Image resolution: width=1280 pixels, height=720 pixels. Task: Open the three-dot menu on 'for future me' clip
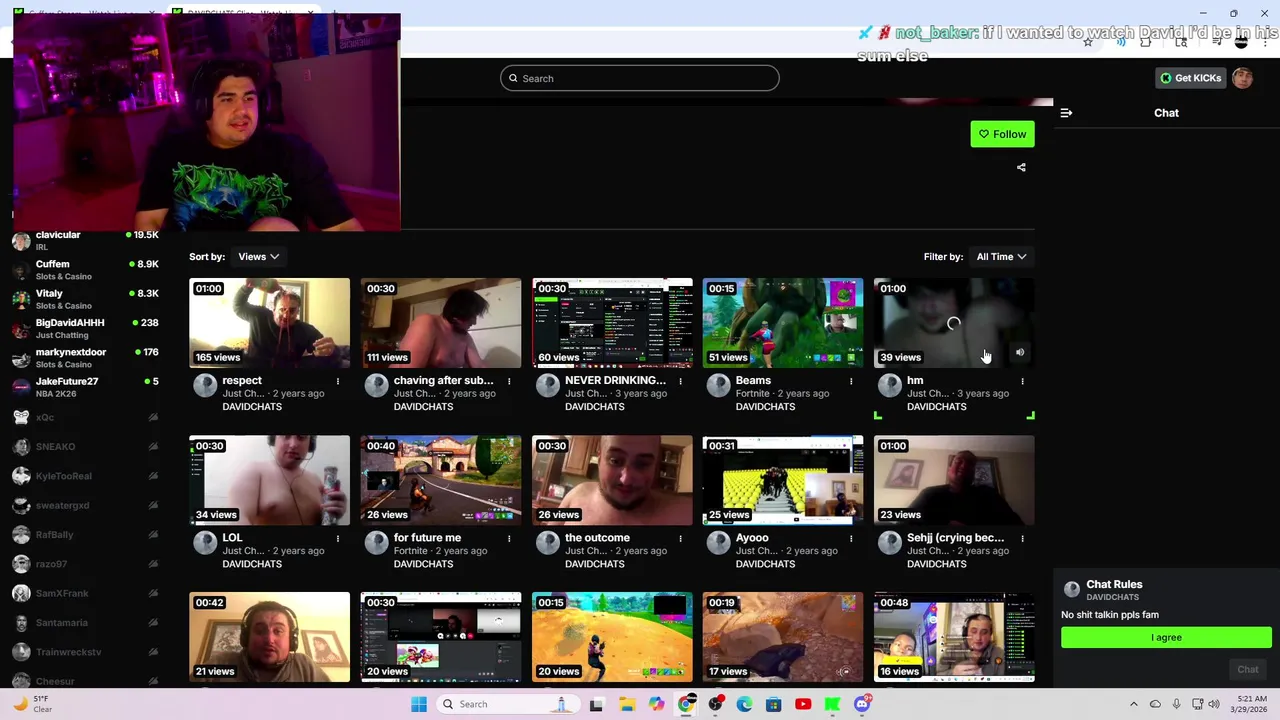coord(509,538)
